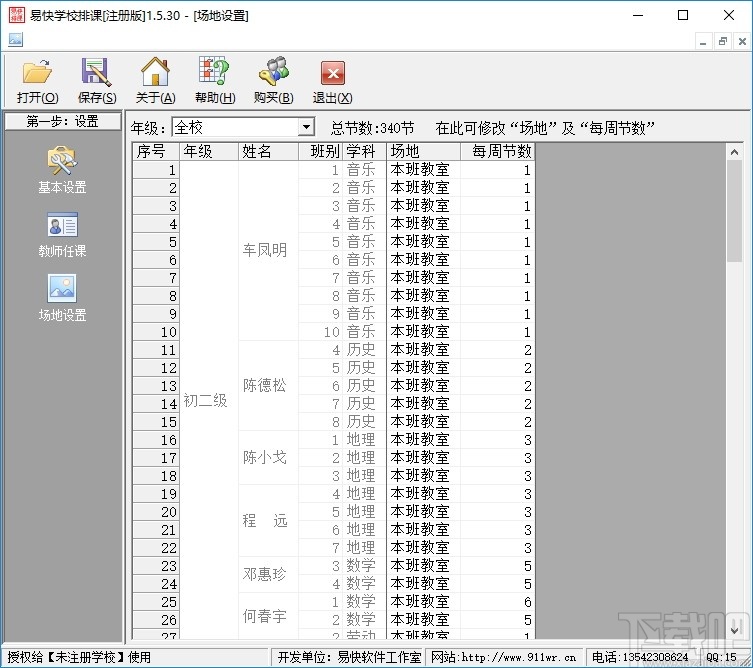The width and height of the screenshot is (753, 668).
Task: Select row number 10 header
Action: click(x=156, y=332)
